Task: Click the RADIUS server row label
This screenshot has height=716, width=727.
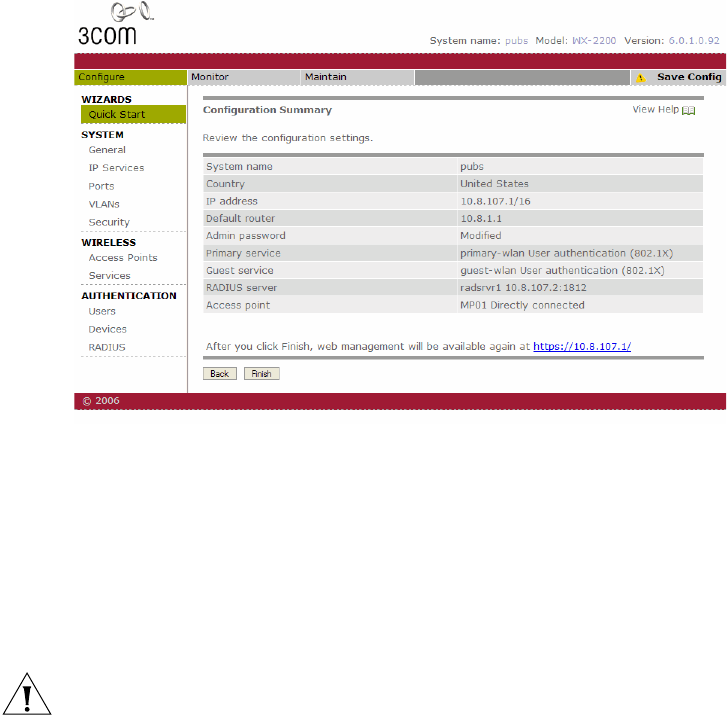Action: pyautogui.click(x=242, y=288)
